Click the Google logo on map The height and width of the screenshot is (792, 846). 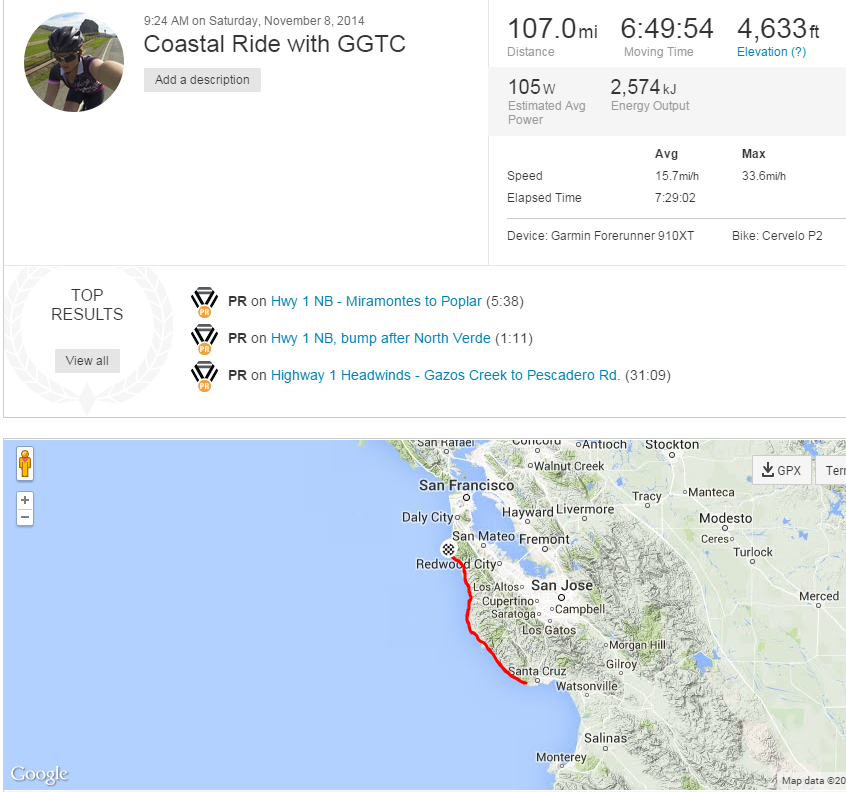[x=39, y=774]
